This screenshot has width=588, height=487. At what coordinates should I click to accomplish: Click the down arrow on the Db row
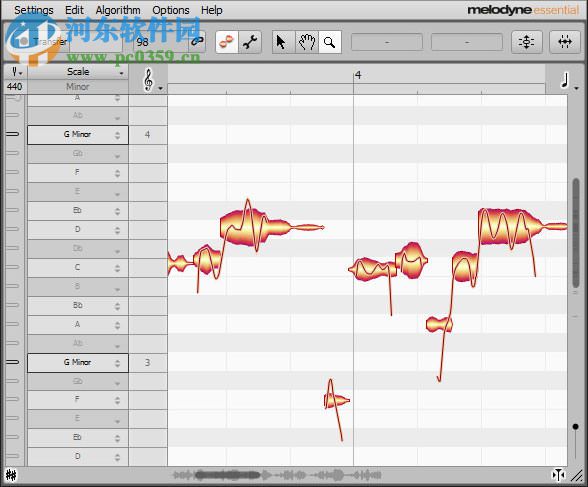pos(117,252)
